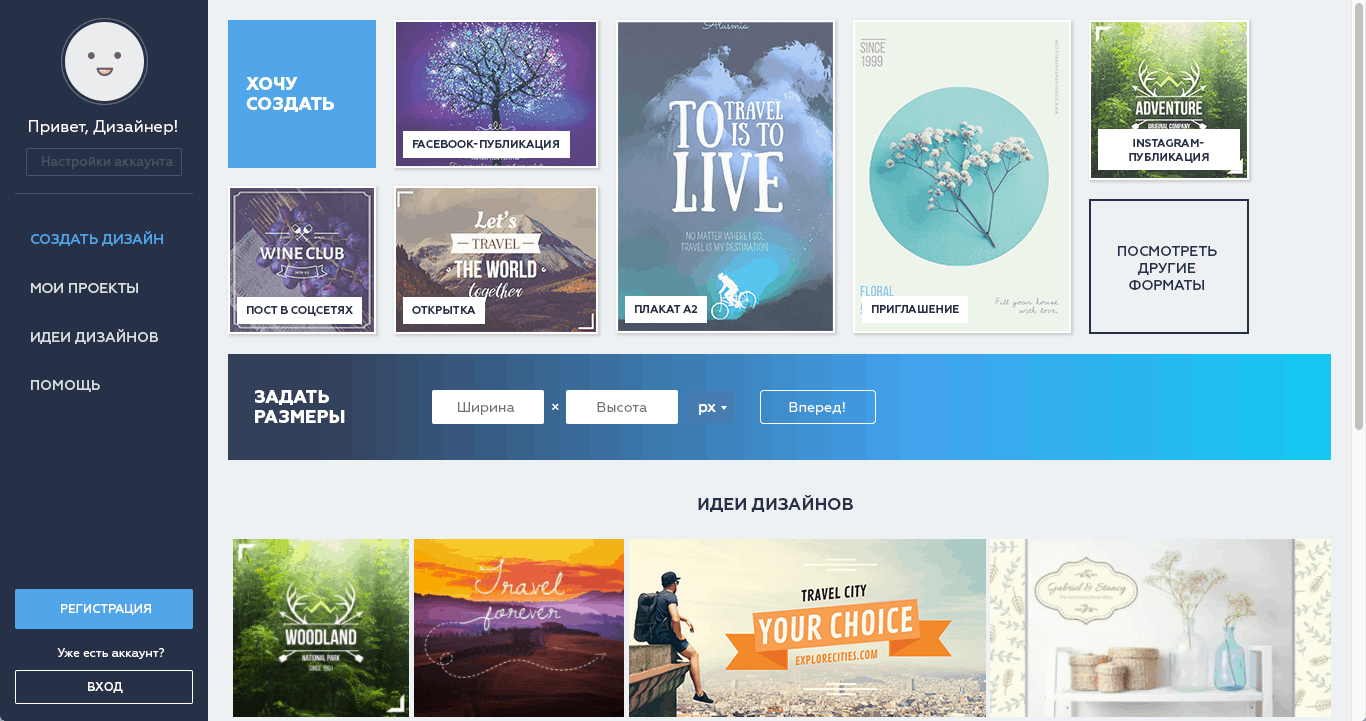Screen dimensions: 1366x721
Task: Select the Приглашение floral template
Action: [962, 176]
